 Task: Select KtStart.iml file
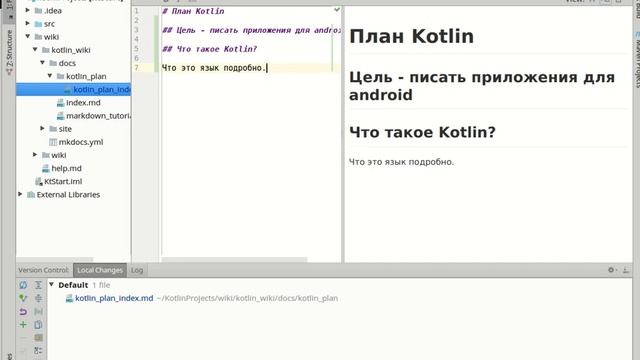coord(58,181)
